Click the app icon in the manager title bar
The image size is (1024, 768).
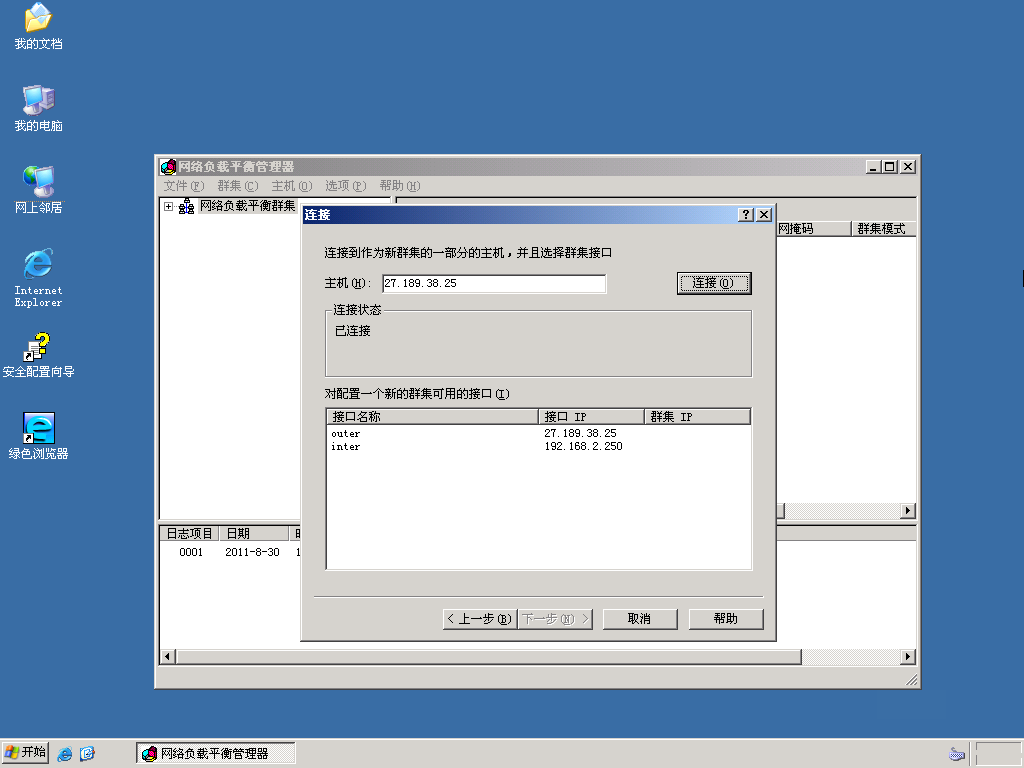168,167
